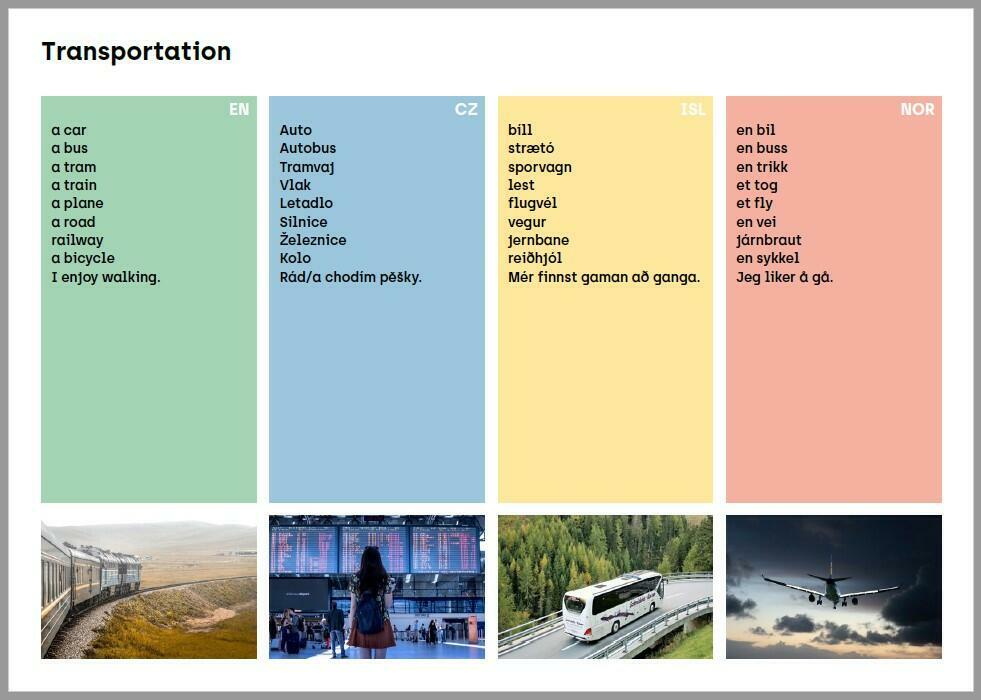Click the Czech word "Železnice"
The width and height of the screenshot is (981, 700).
[313, 240]
